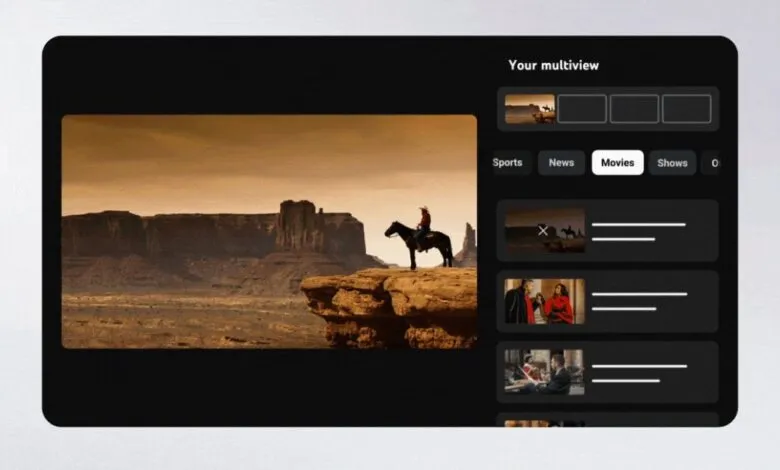Click the title lines of the second movie item
This screenshot has width=780, height=470.
[x=638, y=301]
